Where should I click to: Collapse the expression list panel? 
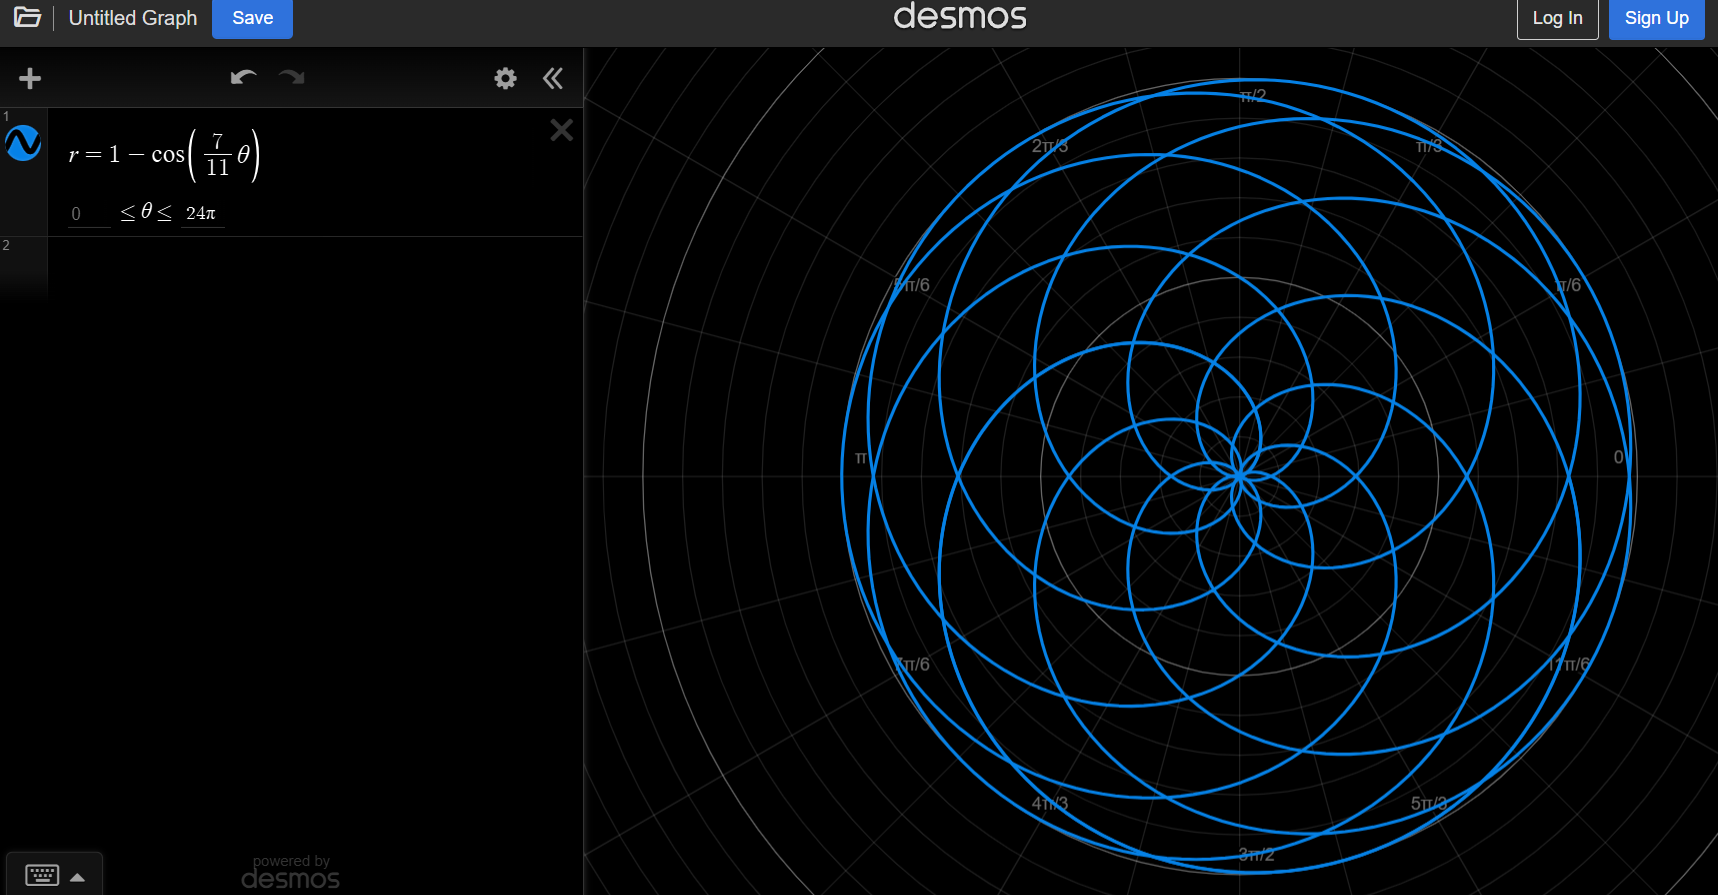click(553, 78)
